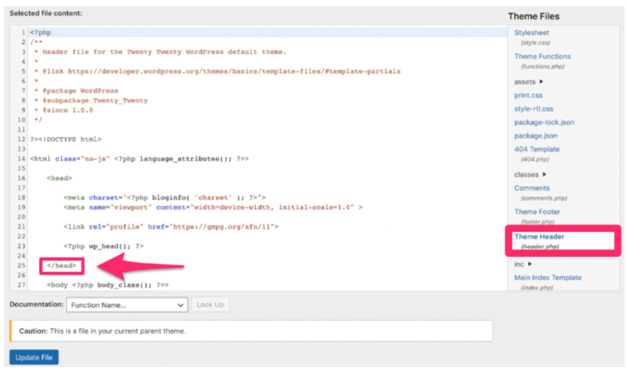Viewport: 627px width, 369px height.
Task: Click the Header file description comment line
Action: [x=161, y=52]
